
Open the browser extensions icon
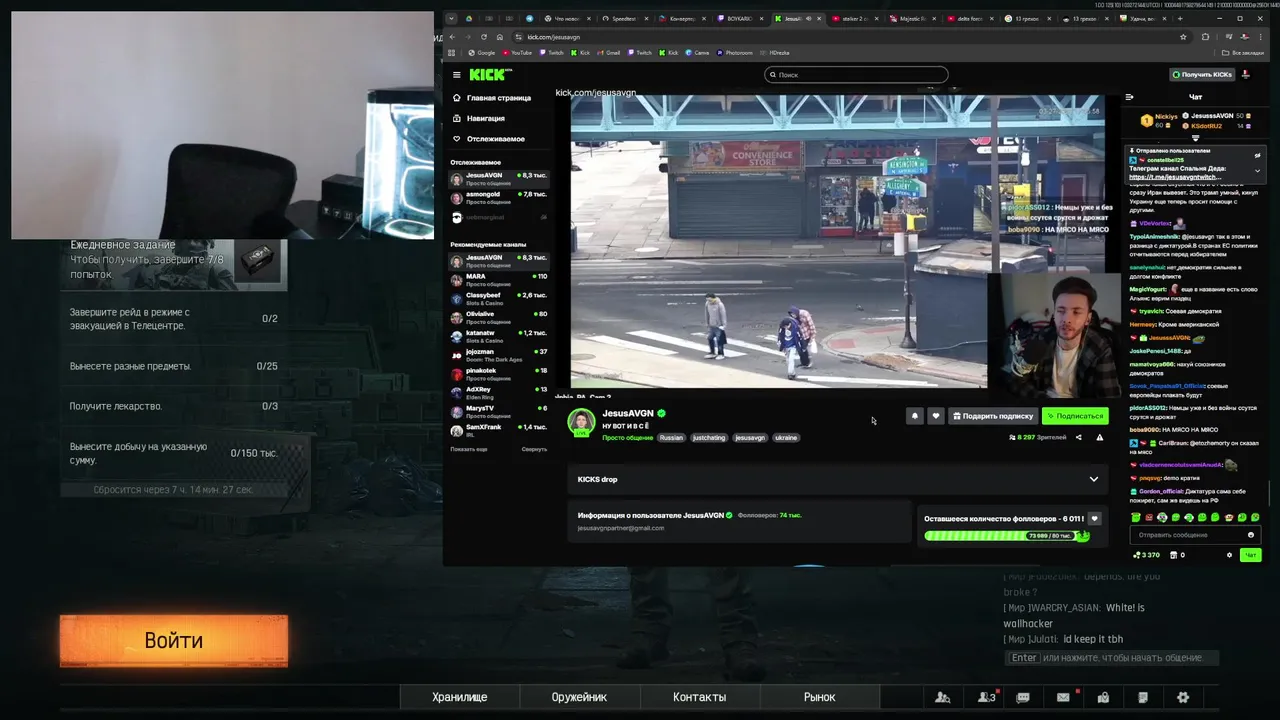(1205, 37)
